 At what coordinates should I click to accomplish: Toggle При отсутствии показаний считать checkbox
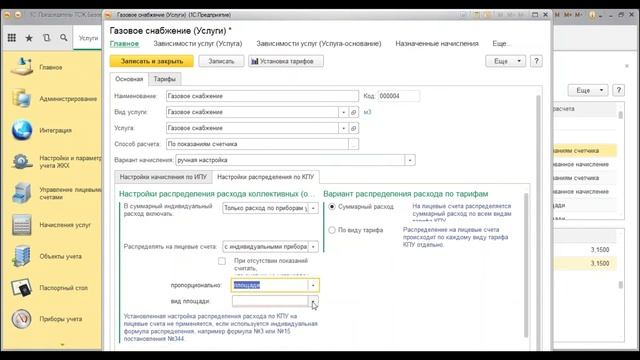(222, 261)
